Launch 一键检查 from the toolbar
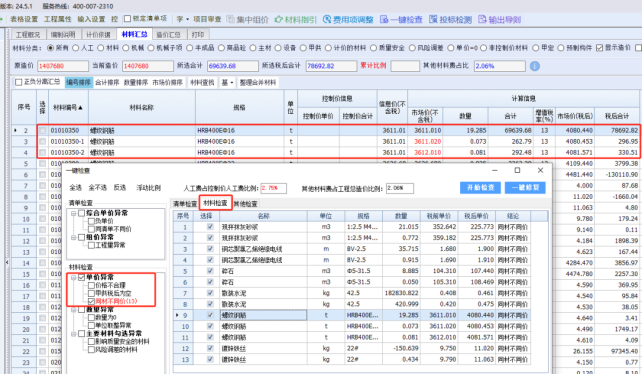Screen dimensions: 642x374 pyautogui.click(x=401, y=19)
